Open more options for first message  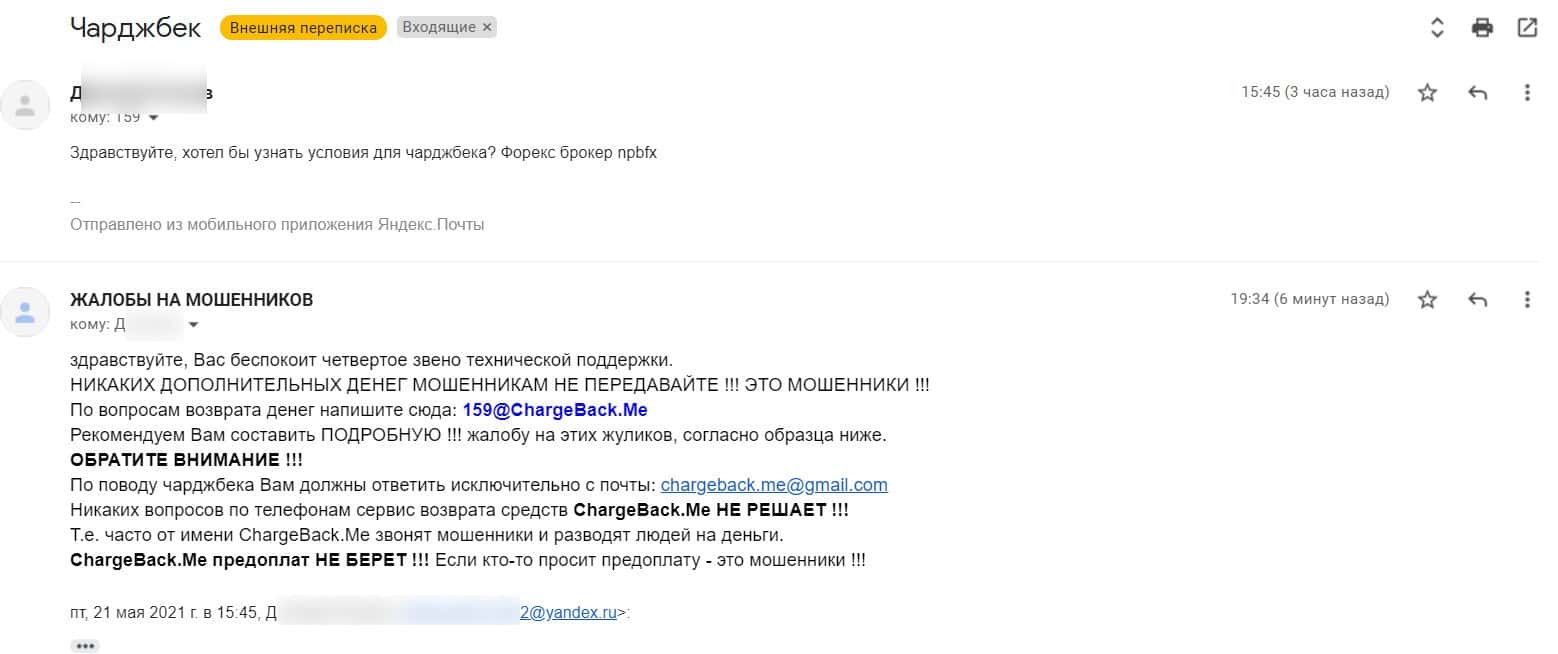click(x=1527, y=93)
